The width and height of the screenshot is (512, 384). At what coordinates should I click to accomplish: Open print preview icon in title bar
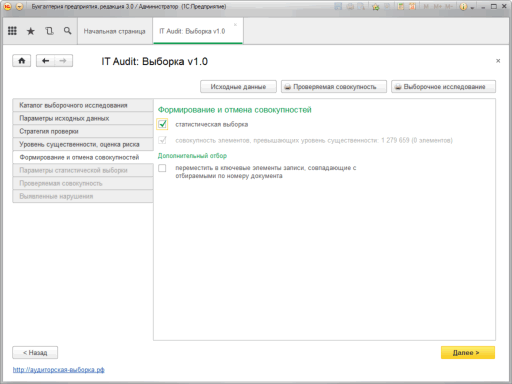click(361, 6)
